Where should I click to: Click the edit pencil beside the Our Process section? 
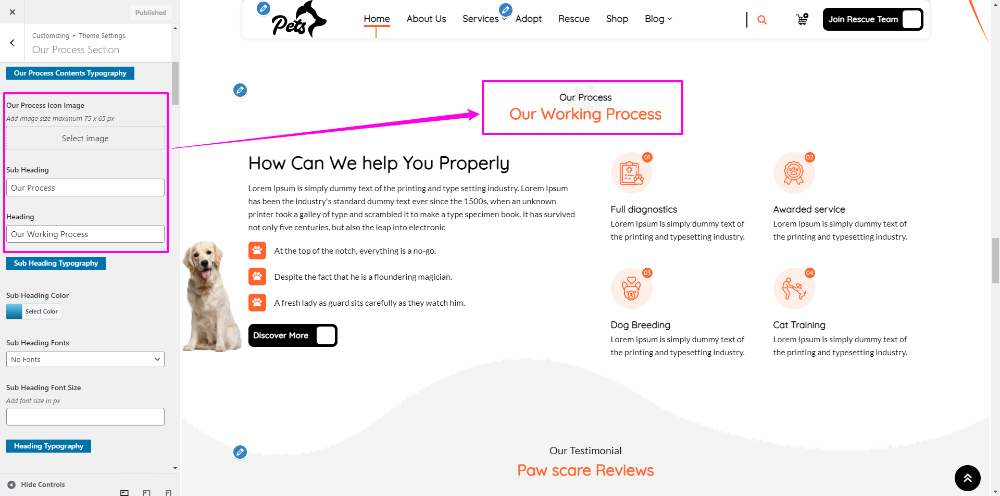240,90
